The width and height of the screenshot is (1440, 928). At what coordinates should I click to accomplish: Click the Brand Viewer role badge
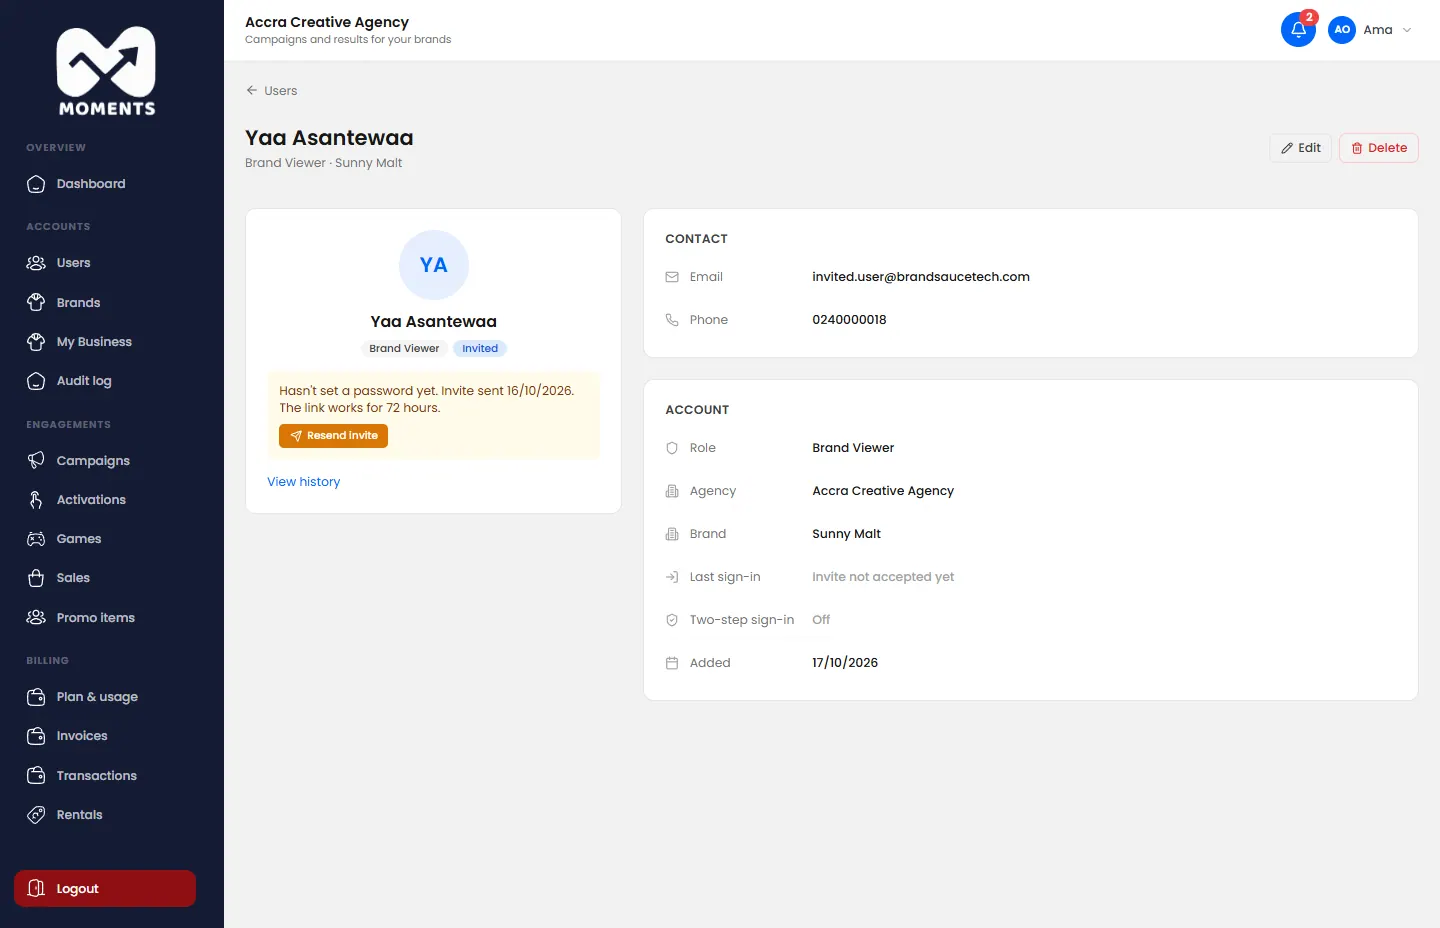pos(404,349)
